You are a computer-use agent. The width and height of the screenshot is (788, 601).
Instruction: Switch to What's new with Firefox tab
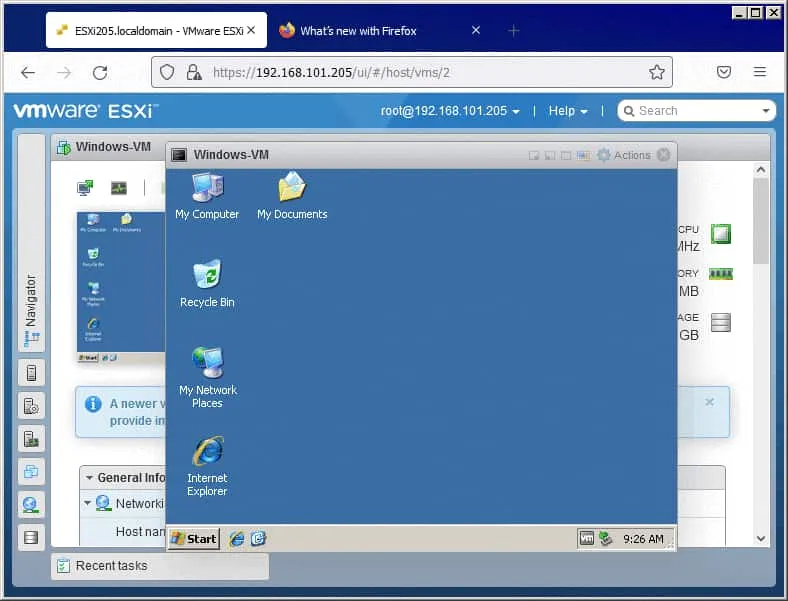click(x=358, y=31)
